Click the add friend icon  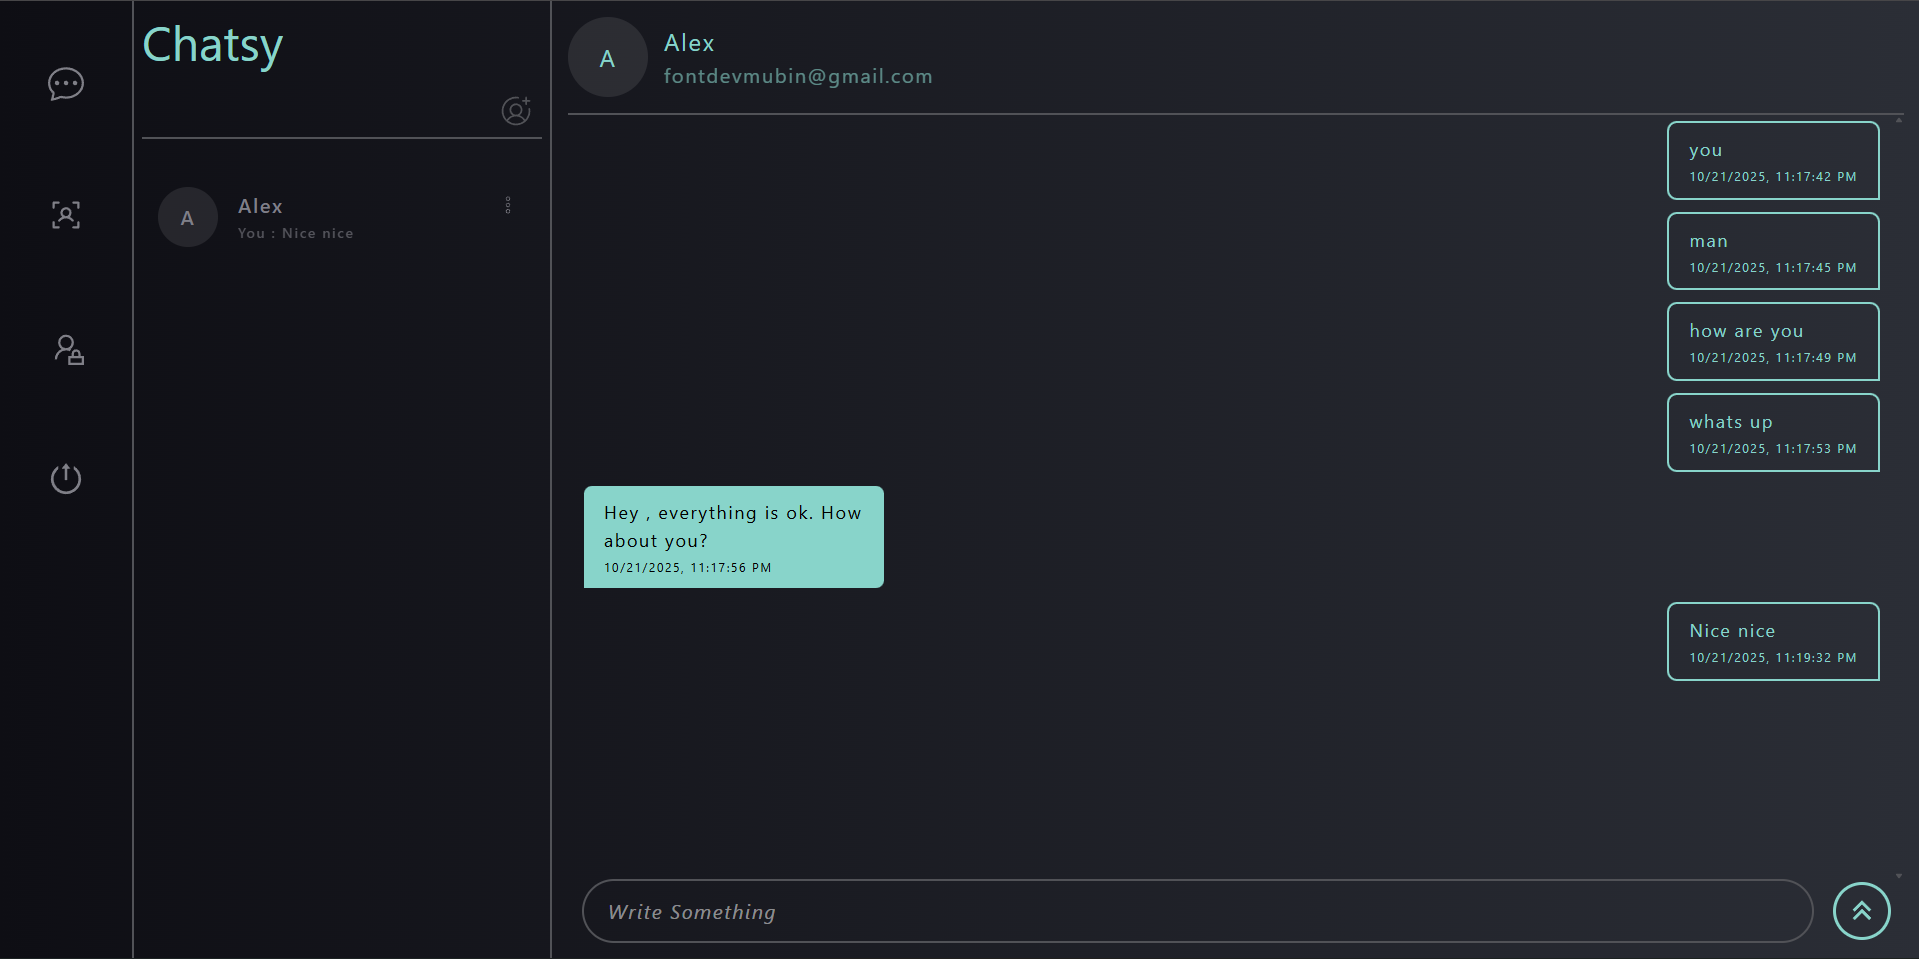pyautogui.click(x=516, y=110)
